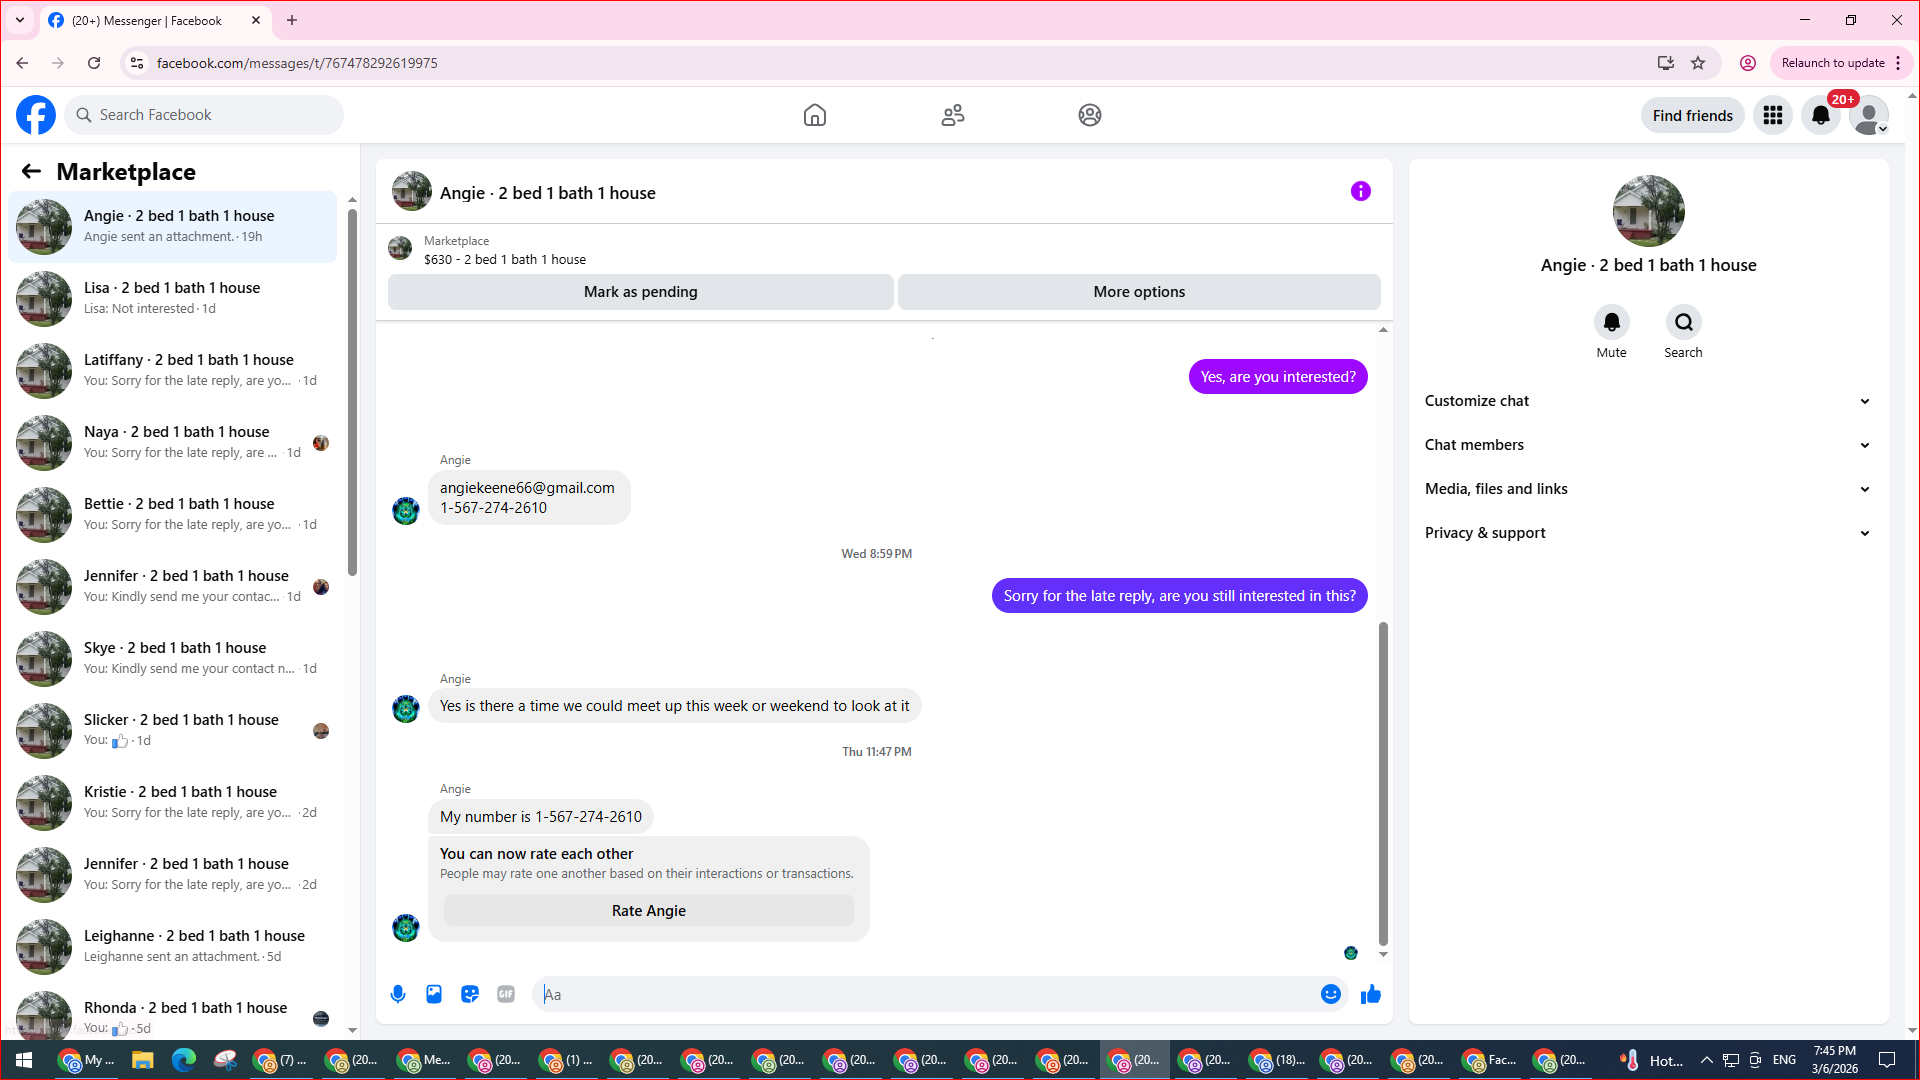
Task: Send a thumbs up like
Action: click(x=1370, y=994)
